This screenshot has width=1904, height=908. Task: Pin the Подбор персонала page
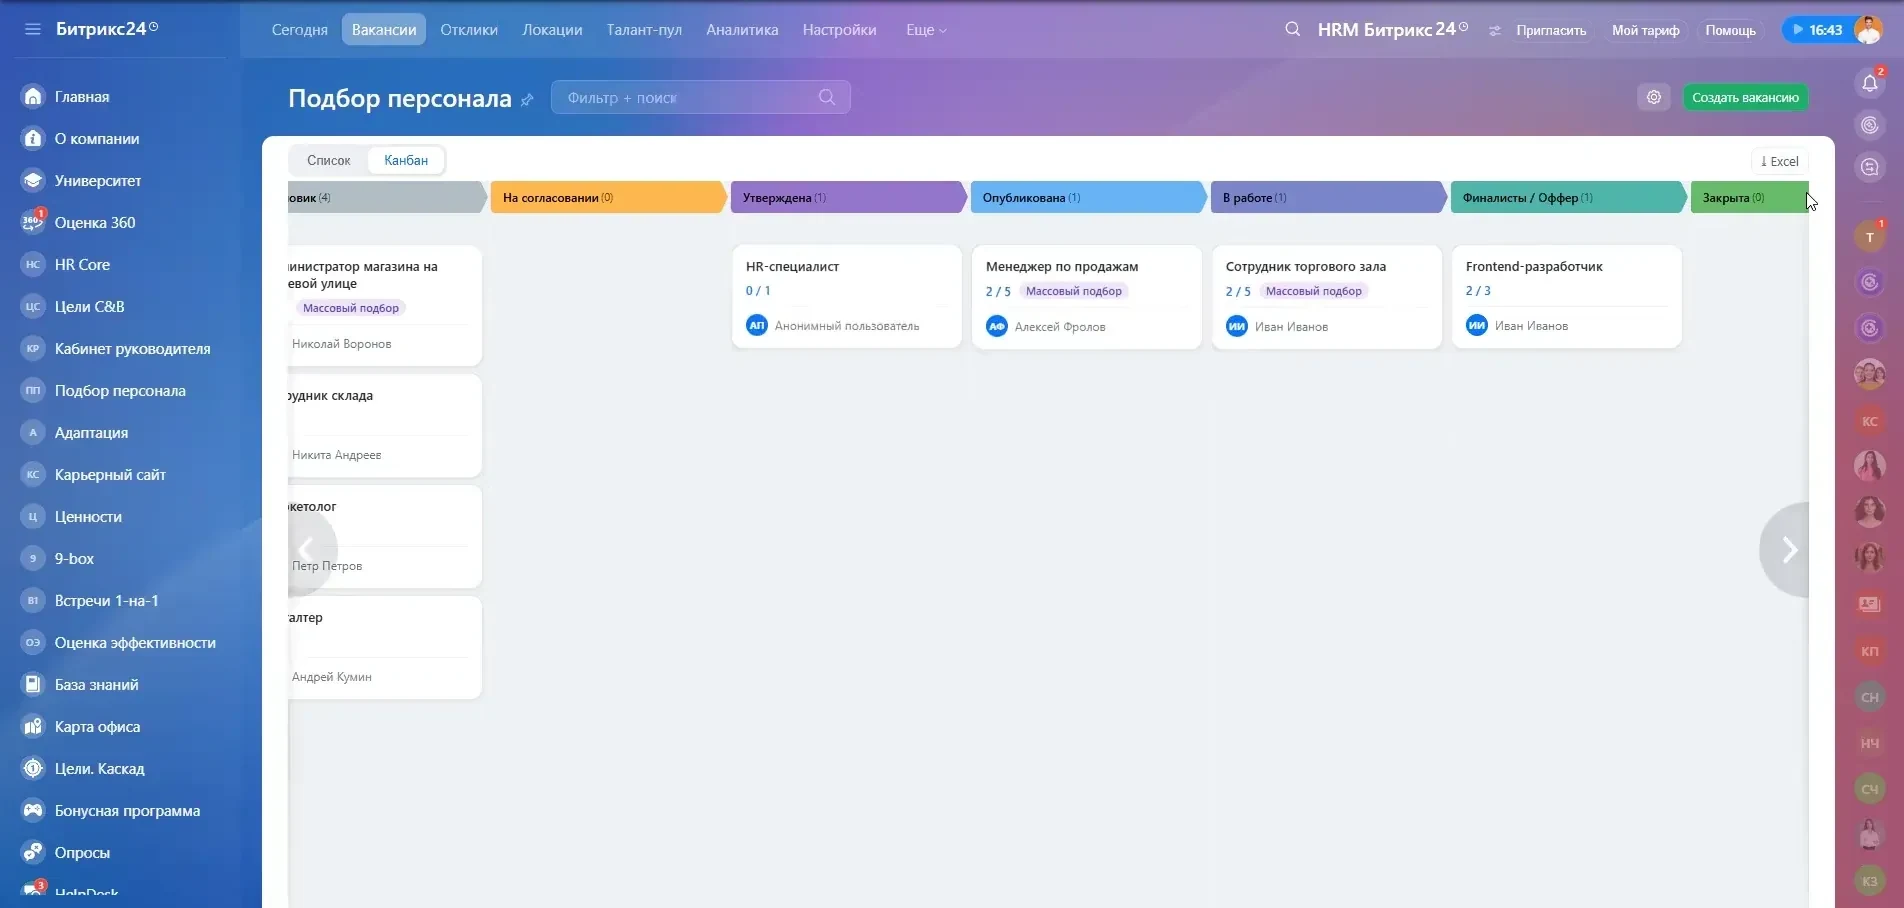tap(527, 100)
